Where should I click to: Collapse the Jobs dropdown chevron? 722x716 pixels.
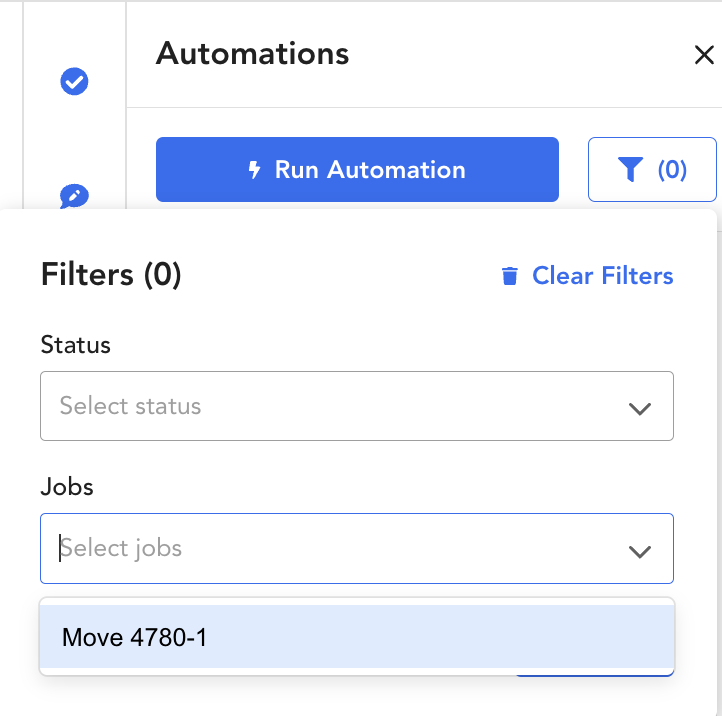pos(640,551)
